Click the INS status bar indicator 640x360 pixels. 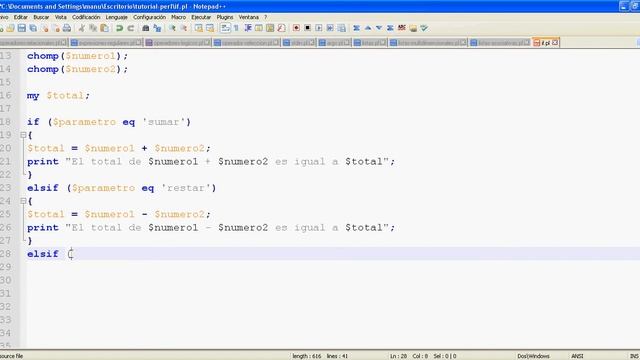click(634, 356)
